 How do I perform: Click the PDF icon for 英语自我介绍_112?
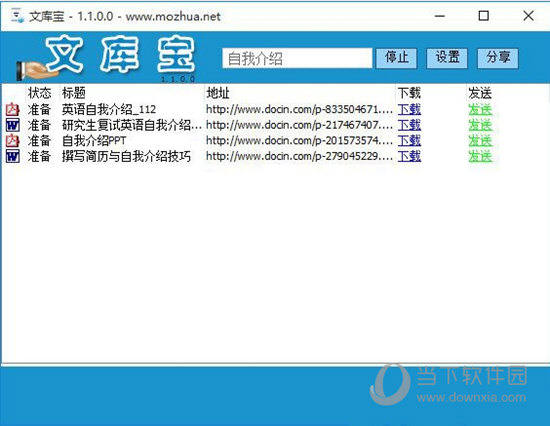13,109
